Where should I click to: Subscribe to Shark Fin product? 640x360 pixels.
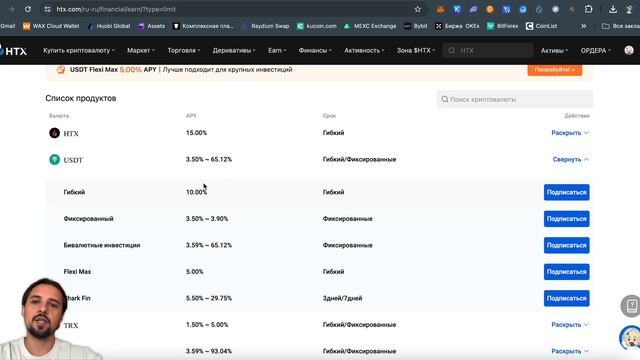(567, 298)
